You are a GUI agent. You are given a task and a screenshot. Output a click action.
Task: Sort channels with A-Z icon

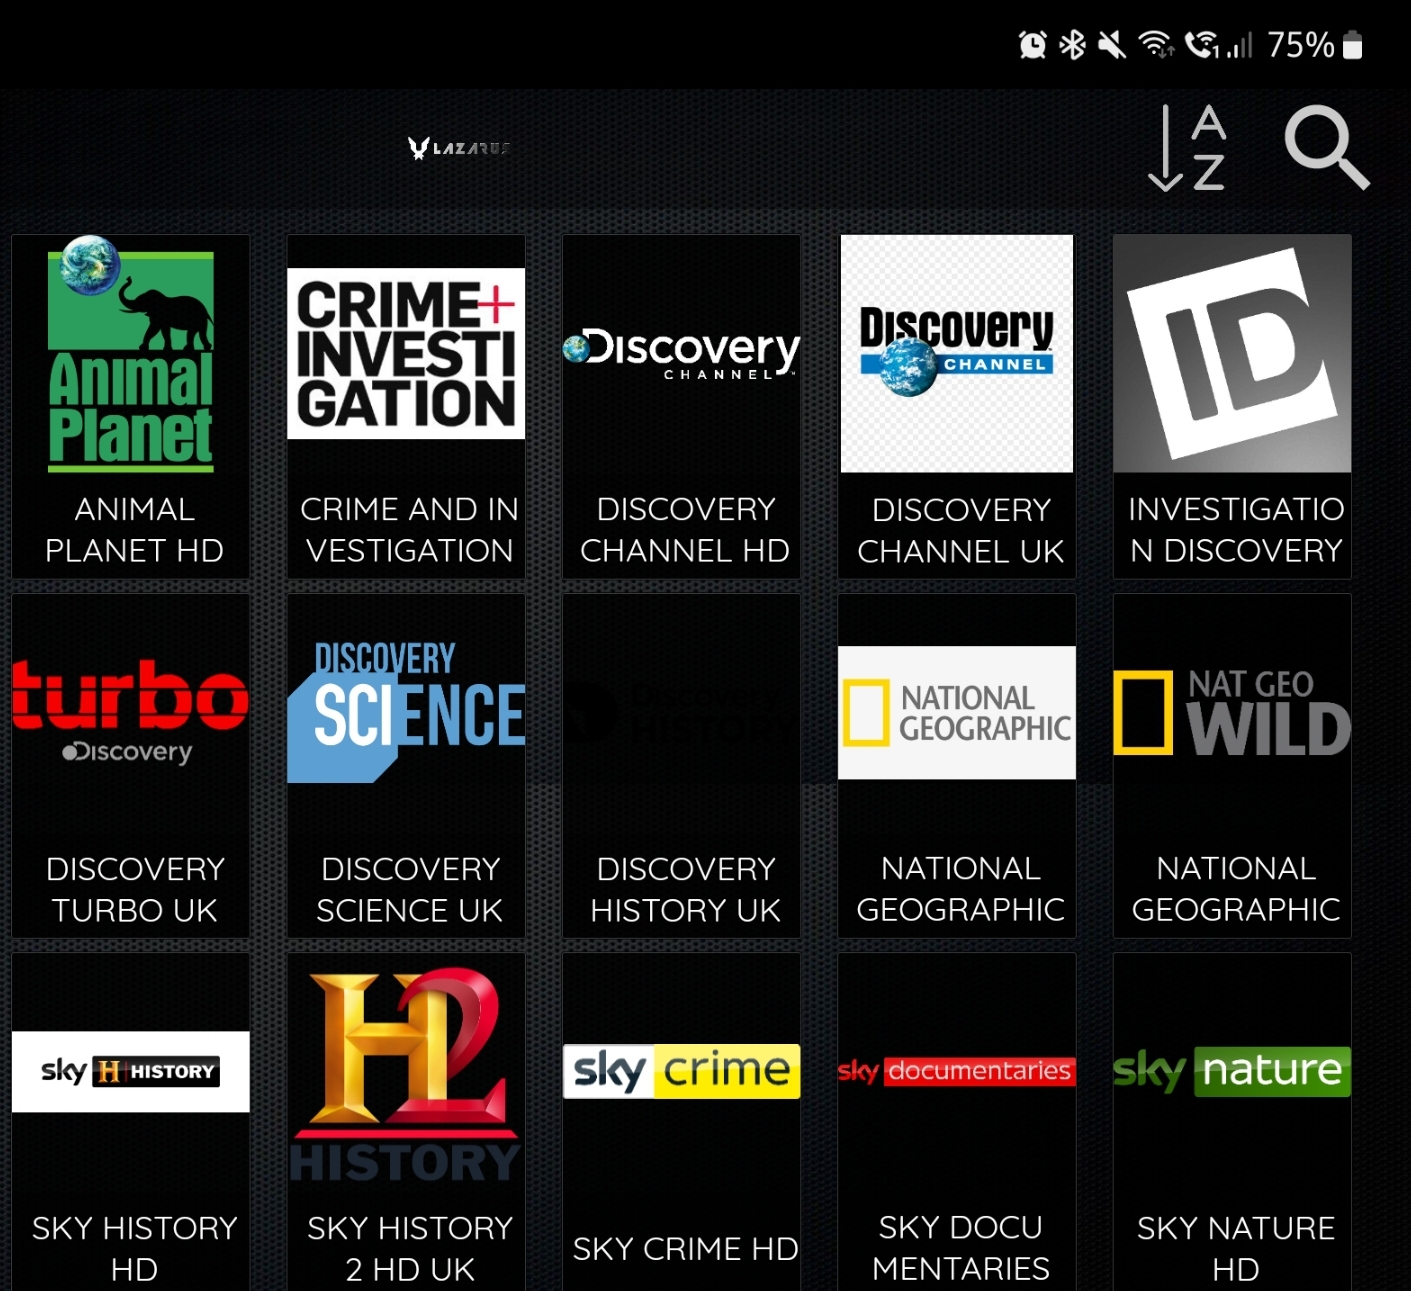point(1187,148)
